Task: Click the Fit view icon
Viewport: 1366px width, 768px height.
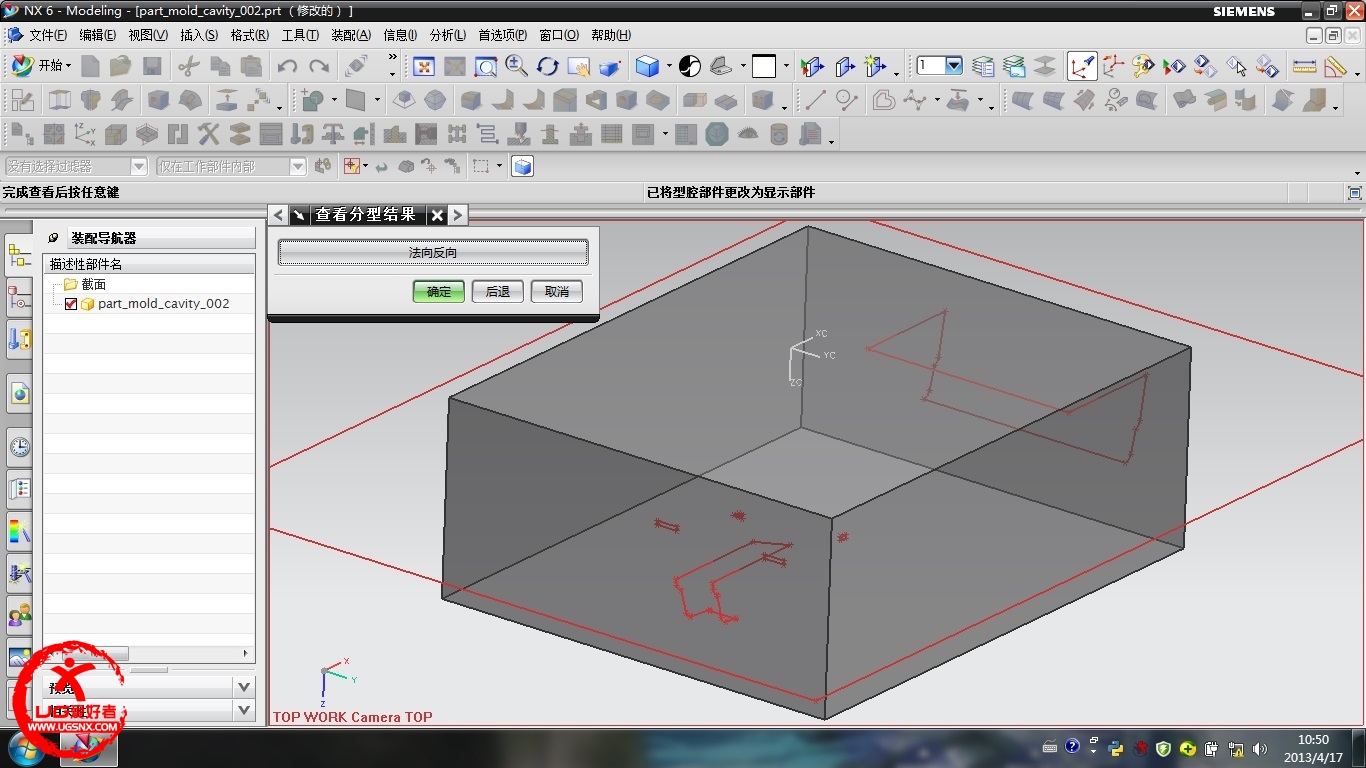Action: point(424,66)
